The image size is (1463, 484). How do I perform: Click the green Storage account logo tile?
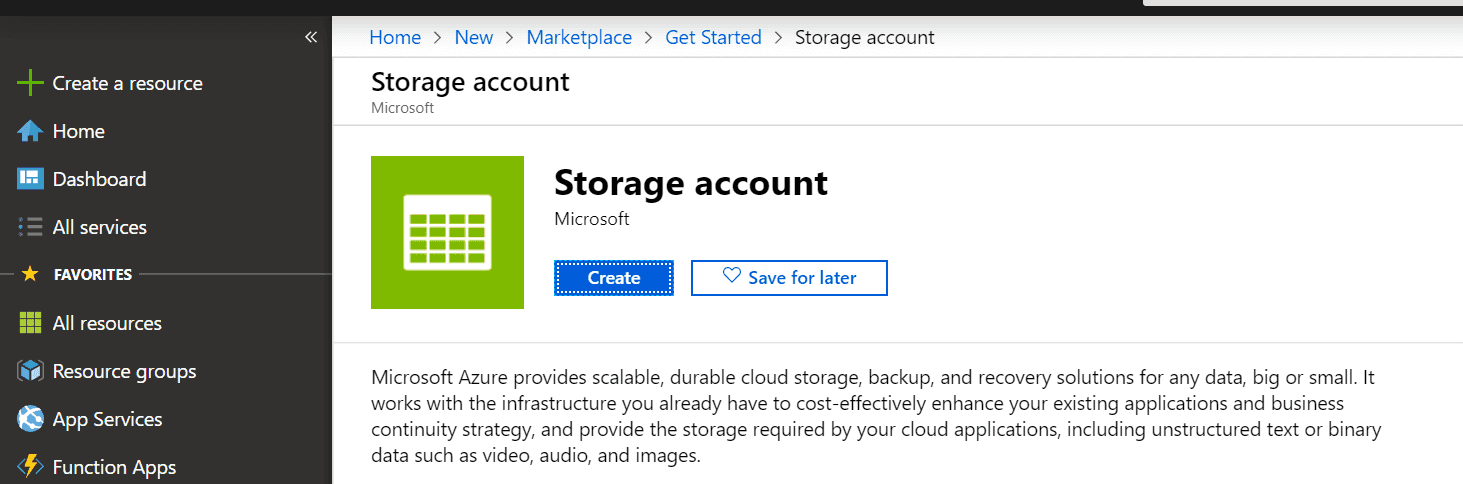447,232
